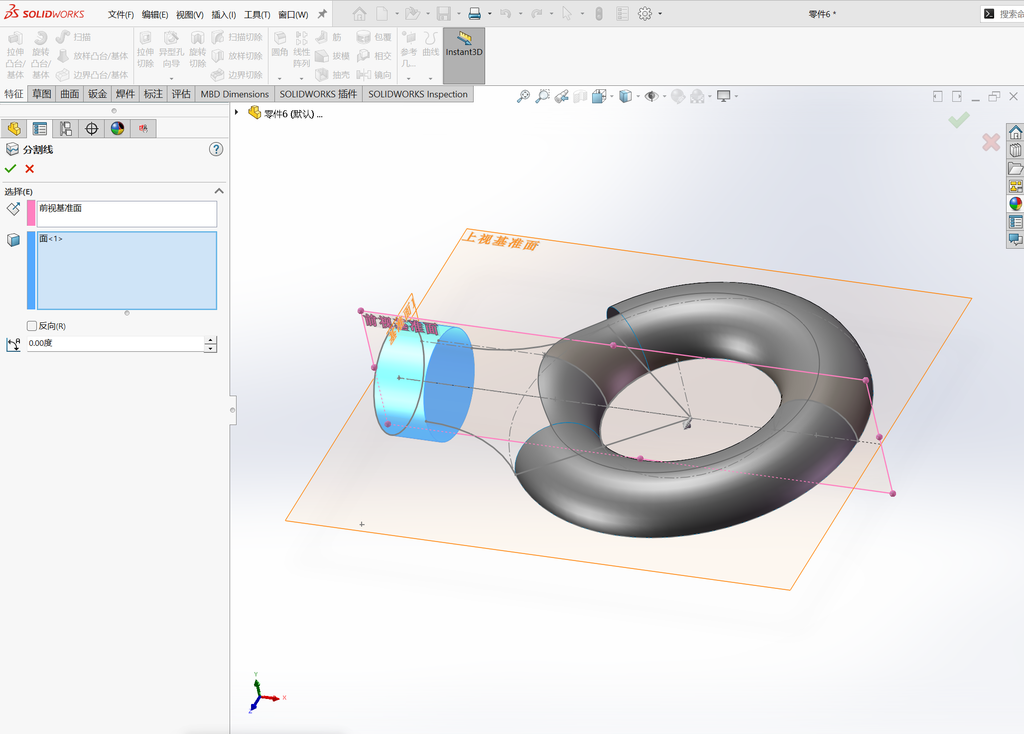Open the 文件(F) menu
Screen dimensions: 1024x734
[x=121, y=14]
